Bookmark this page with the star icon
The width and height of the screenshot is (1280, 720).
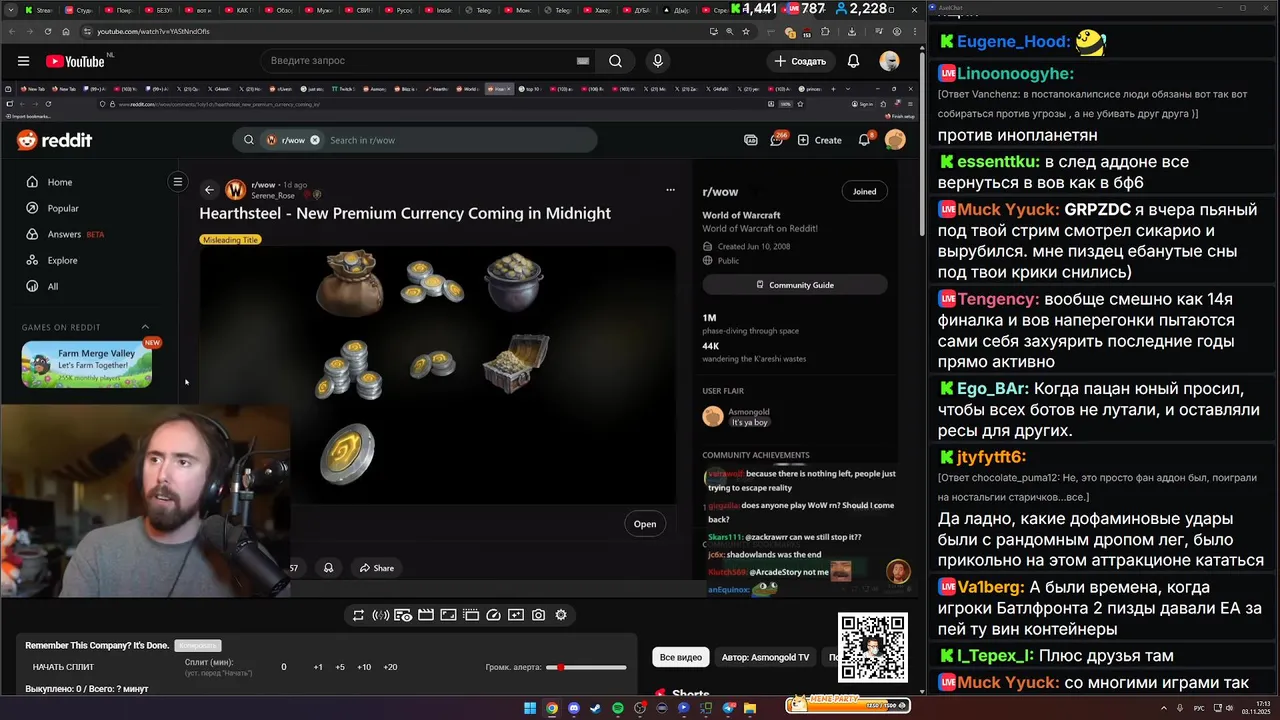(x=745, y=31)
